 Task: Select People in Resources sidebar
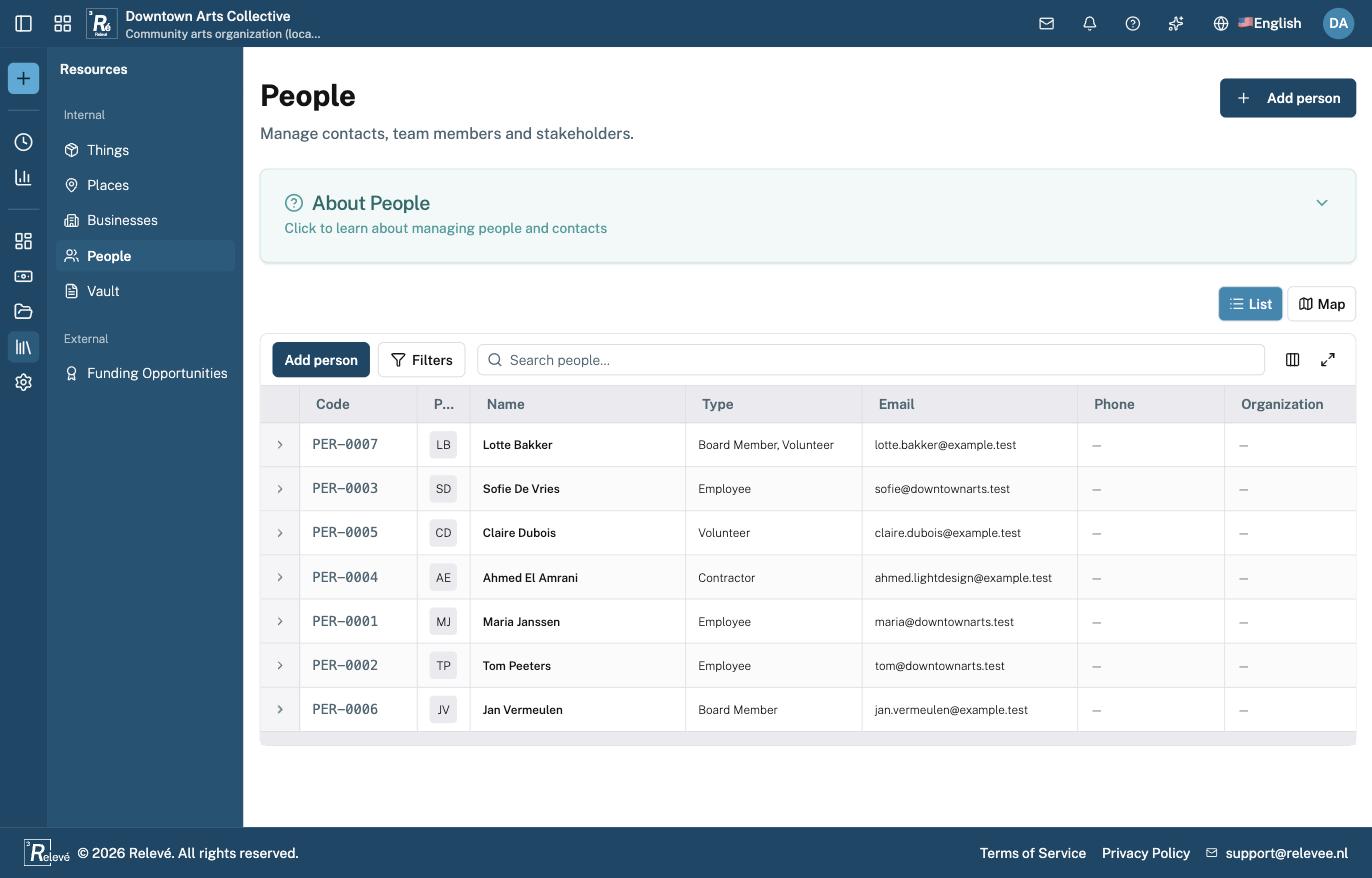[146, 256]
